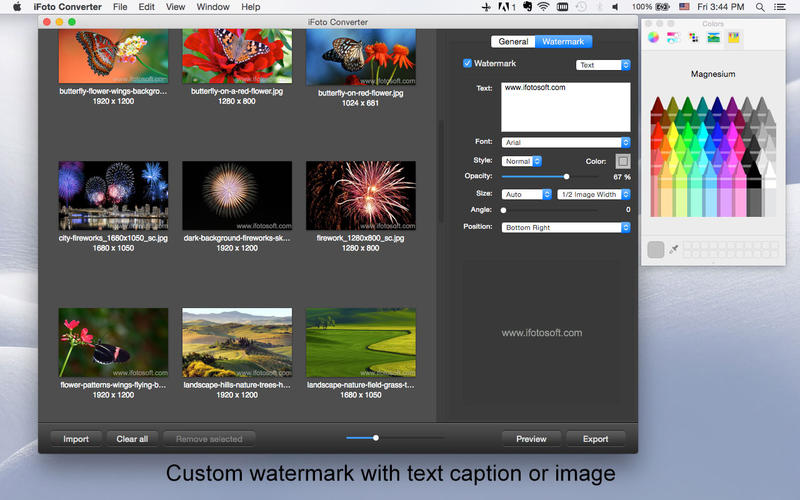
Task: Click the watermark Text input field
Action: (566, 107)
